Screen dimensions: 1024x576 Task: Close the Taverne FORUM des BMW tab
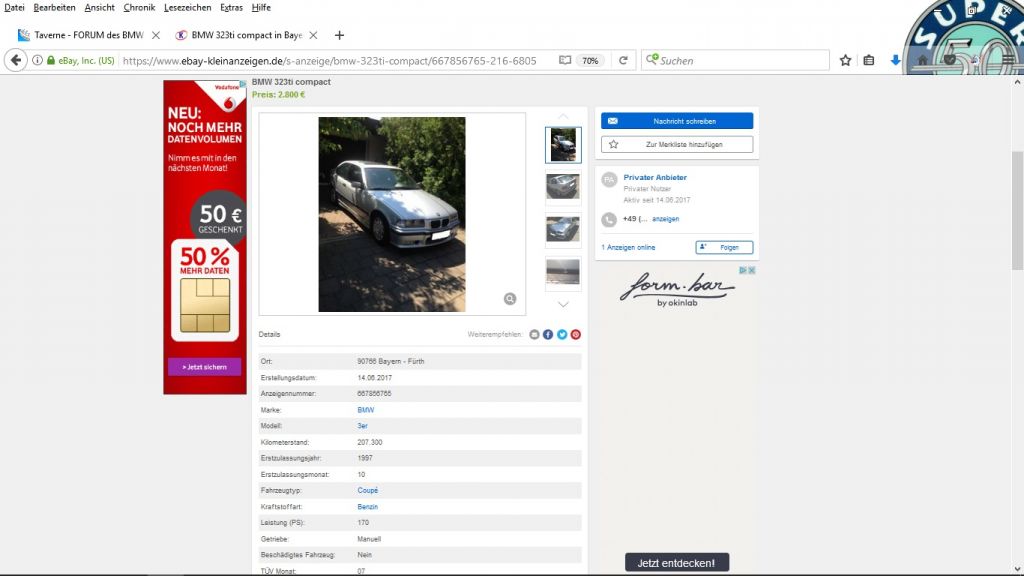coord(155,35)
